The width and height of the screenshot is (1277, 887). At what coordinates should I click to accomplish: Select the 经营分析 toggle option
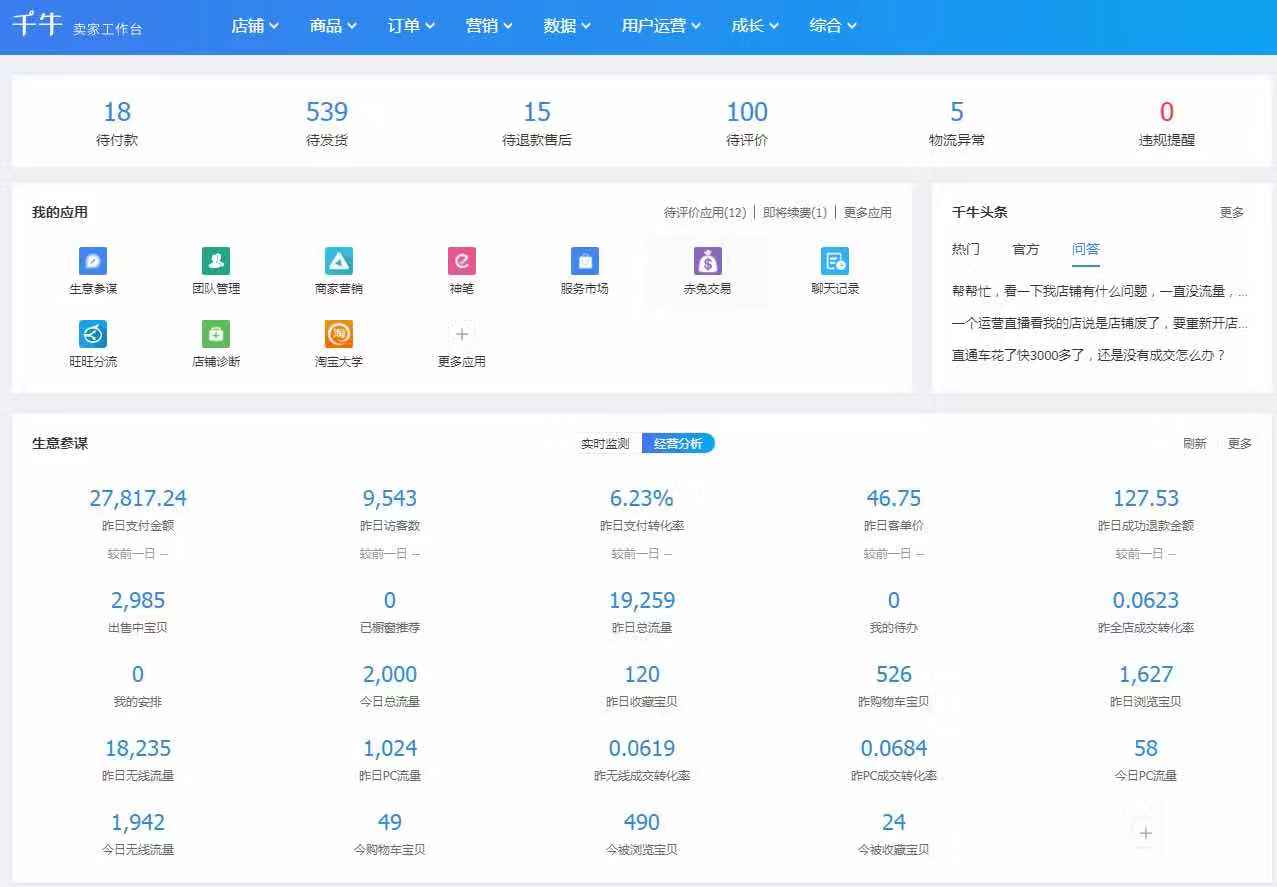[x=678, y=444]
